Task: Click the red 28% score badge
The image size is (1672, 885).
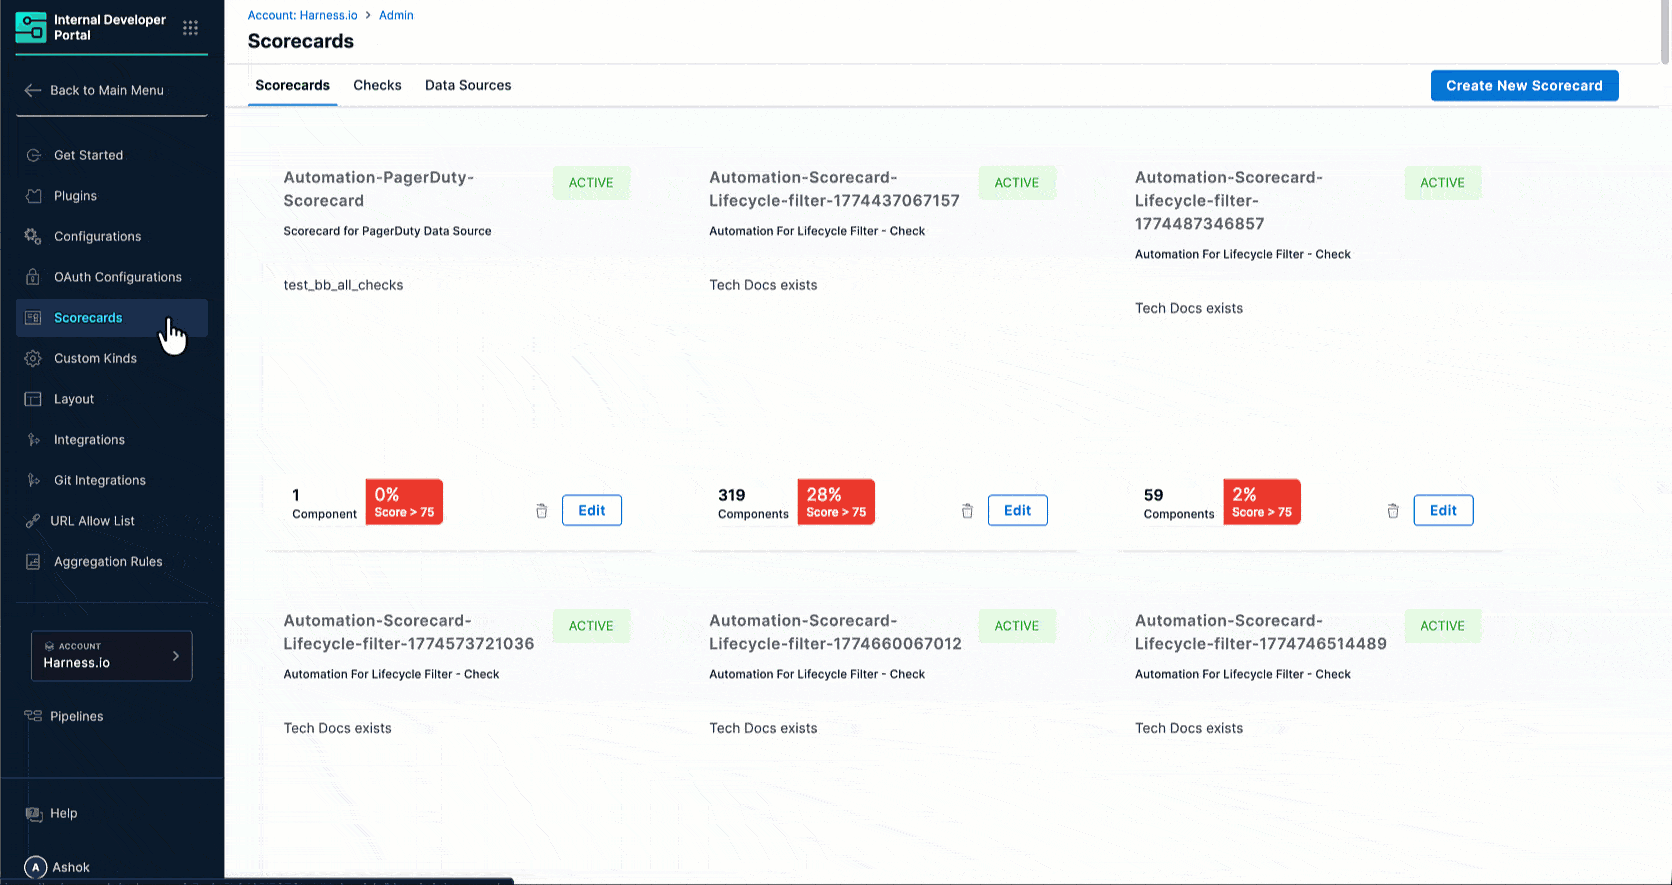Action: pos(836,502)
